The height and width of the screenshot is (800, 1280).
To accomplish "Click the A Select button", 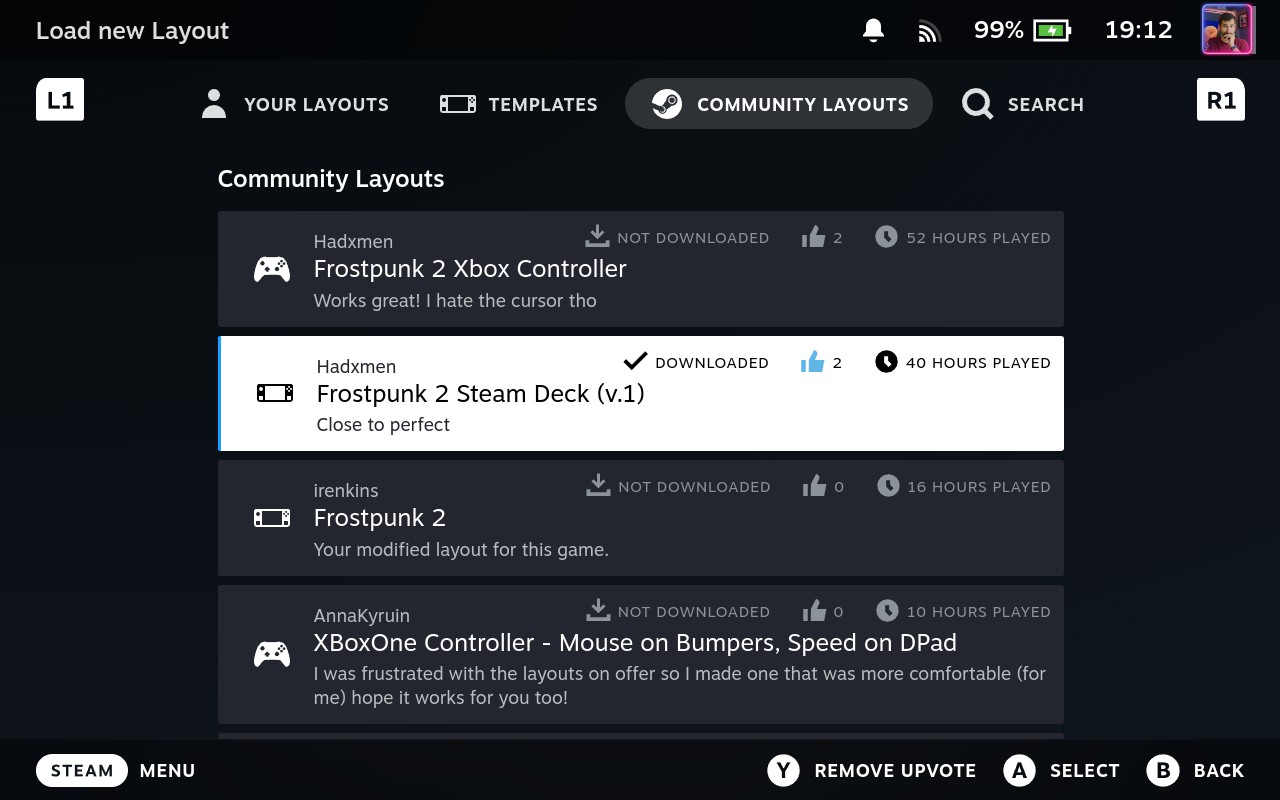I will point(1062,771).
